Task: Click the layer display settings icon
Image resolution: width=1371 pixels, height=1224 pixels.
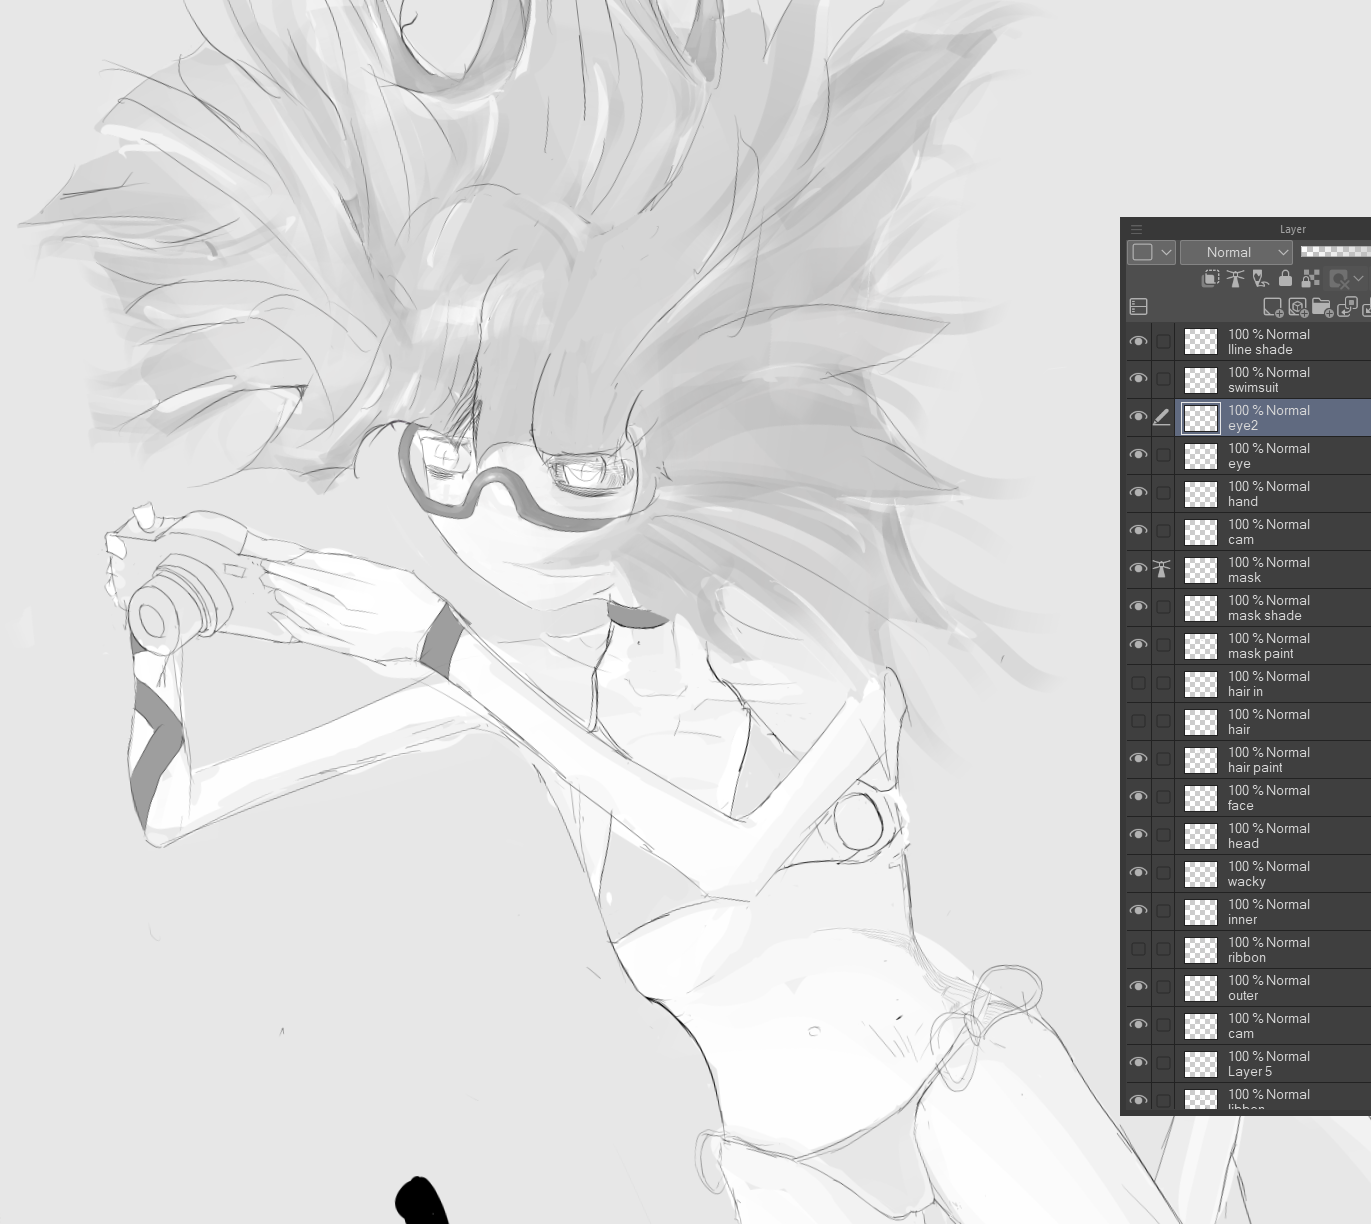Action: point(1138,307)
